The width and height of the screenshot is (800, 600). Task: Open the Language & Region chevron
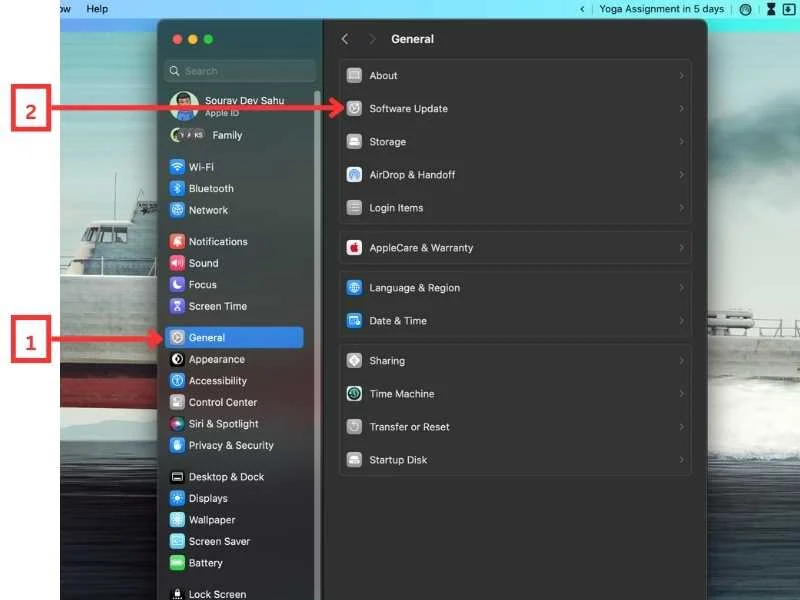tap(681, 288)
